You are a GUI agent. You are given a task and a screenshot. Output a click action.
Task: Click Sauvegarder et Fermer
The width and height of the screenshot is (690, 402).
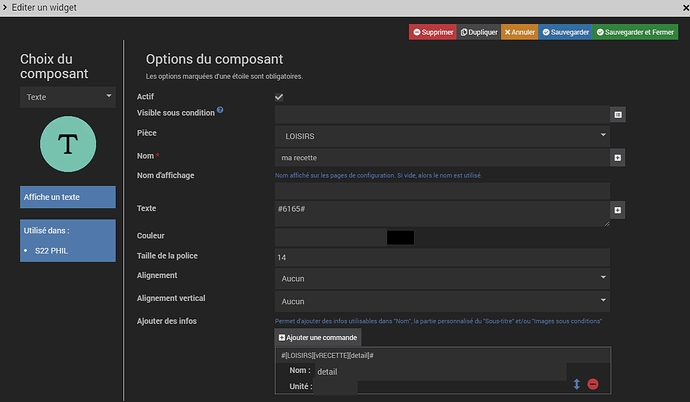[x=635, y=32]
